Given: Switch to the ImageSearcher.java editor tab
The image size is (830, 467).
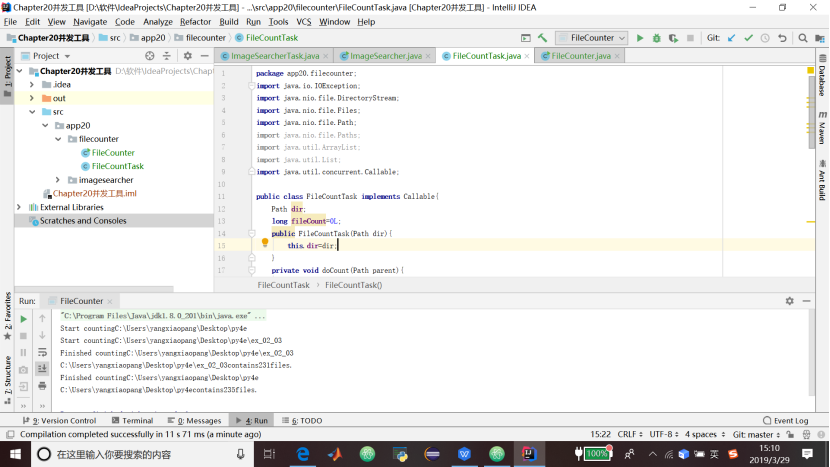Looking at the screenshot, I should [x=385, y=56].
